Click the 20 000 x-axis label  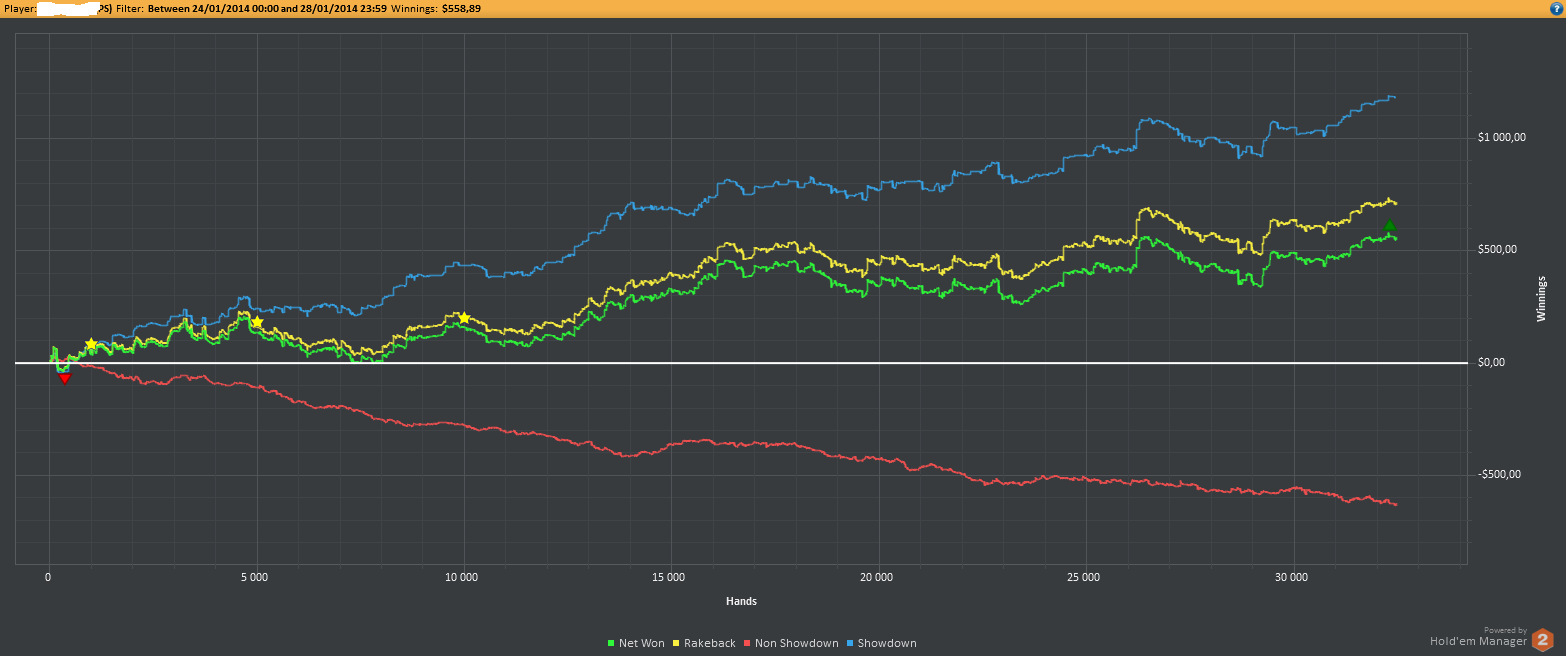point(876,578)
